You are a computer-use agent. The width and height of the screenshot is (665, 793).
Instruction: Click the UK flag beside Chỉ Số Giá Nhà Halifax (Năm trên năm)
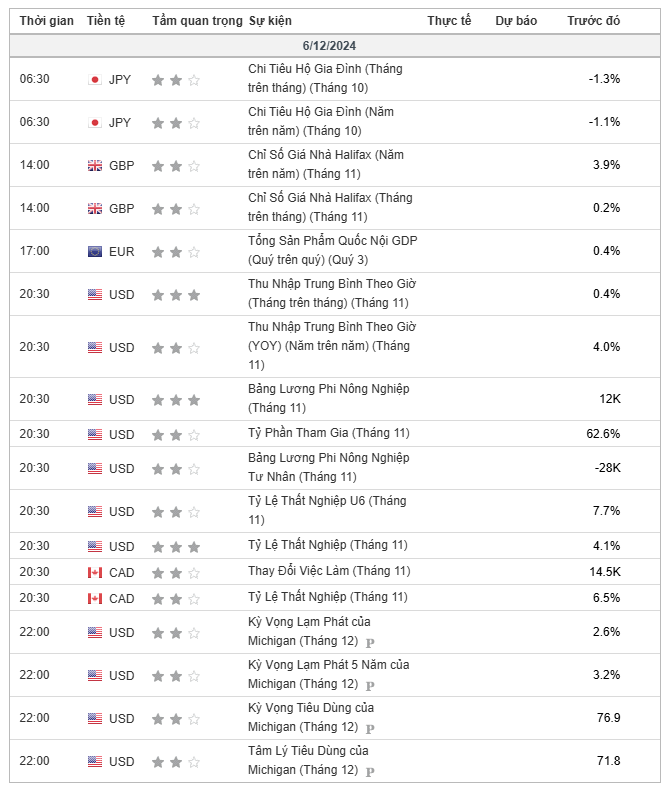[x=95, y=166]
